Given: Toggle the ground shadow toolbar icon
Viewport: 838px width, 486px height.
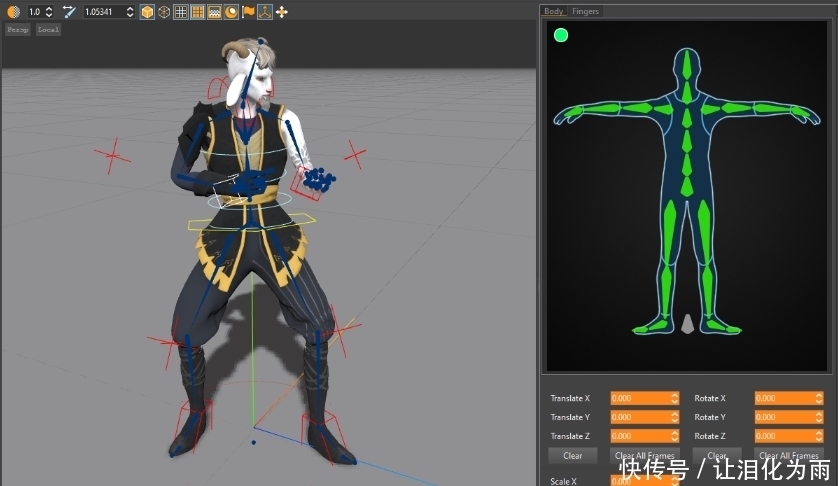Looking at the screenshot, I should click(214, 12).
